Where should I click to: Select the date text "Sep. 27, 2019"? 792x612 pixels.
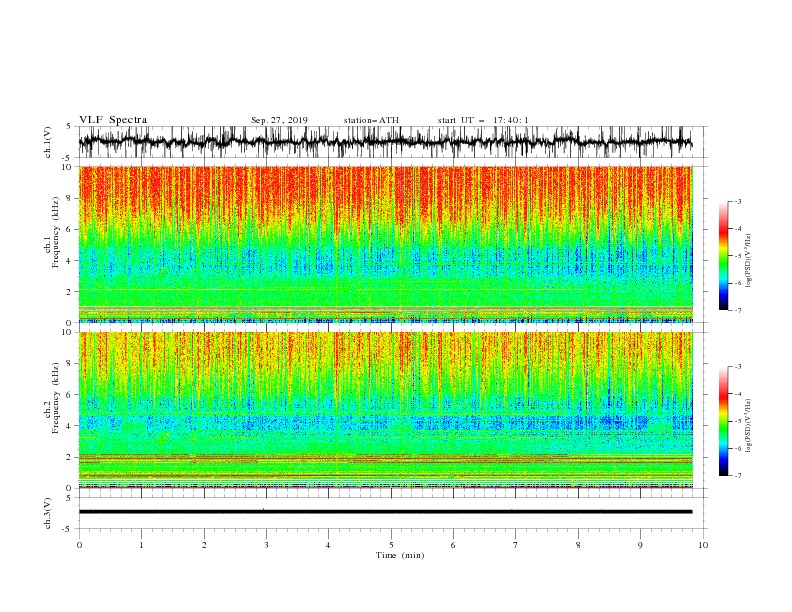[x=279, y=120]
